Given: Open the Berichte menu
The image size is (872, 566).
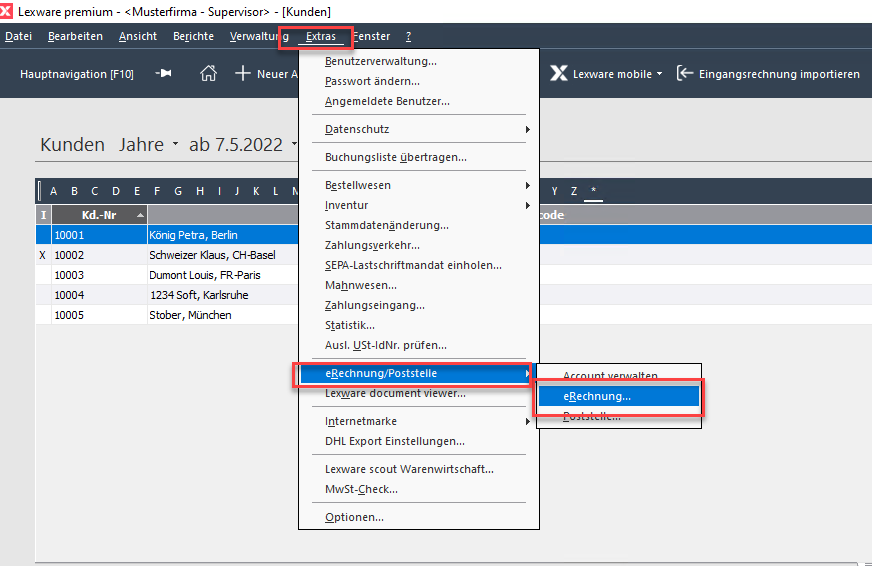Looking at the screenshot, I should pyautogui.click(x=194, y=36).
